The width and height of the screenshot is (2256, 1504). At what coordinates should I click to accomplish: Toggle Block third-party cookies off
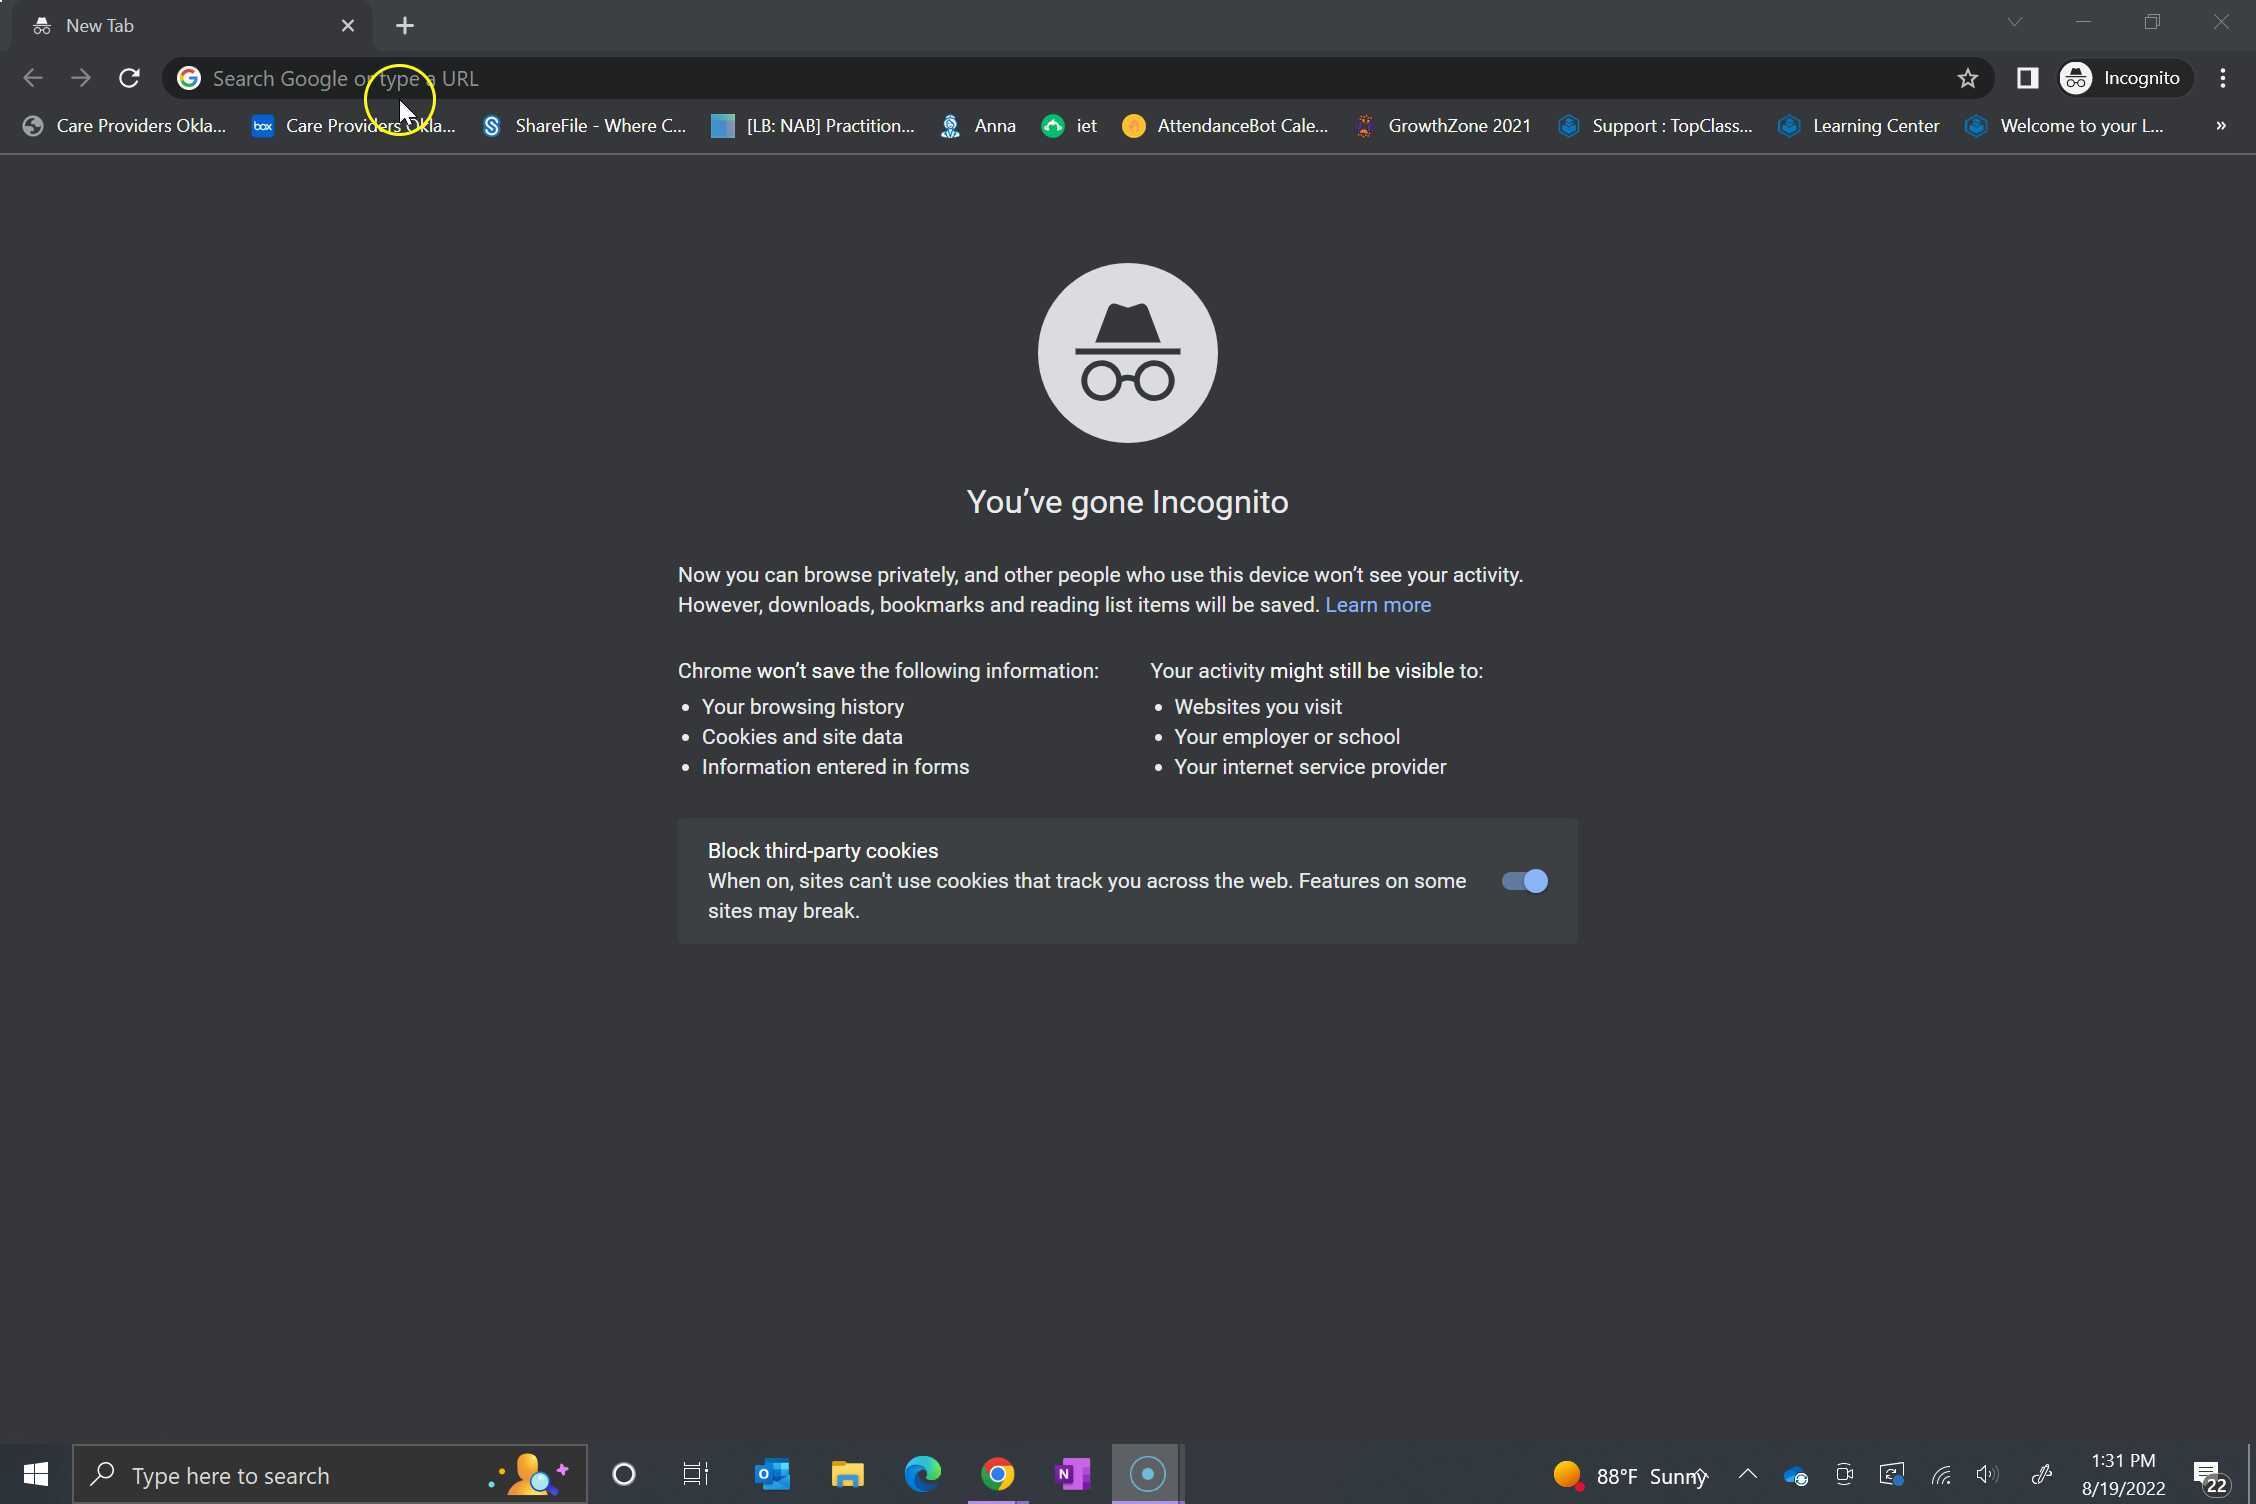(x=1523, y=881)
